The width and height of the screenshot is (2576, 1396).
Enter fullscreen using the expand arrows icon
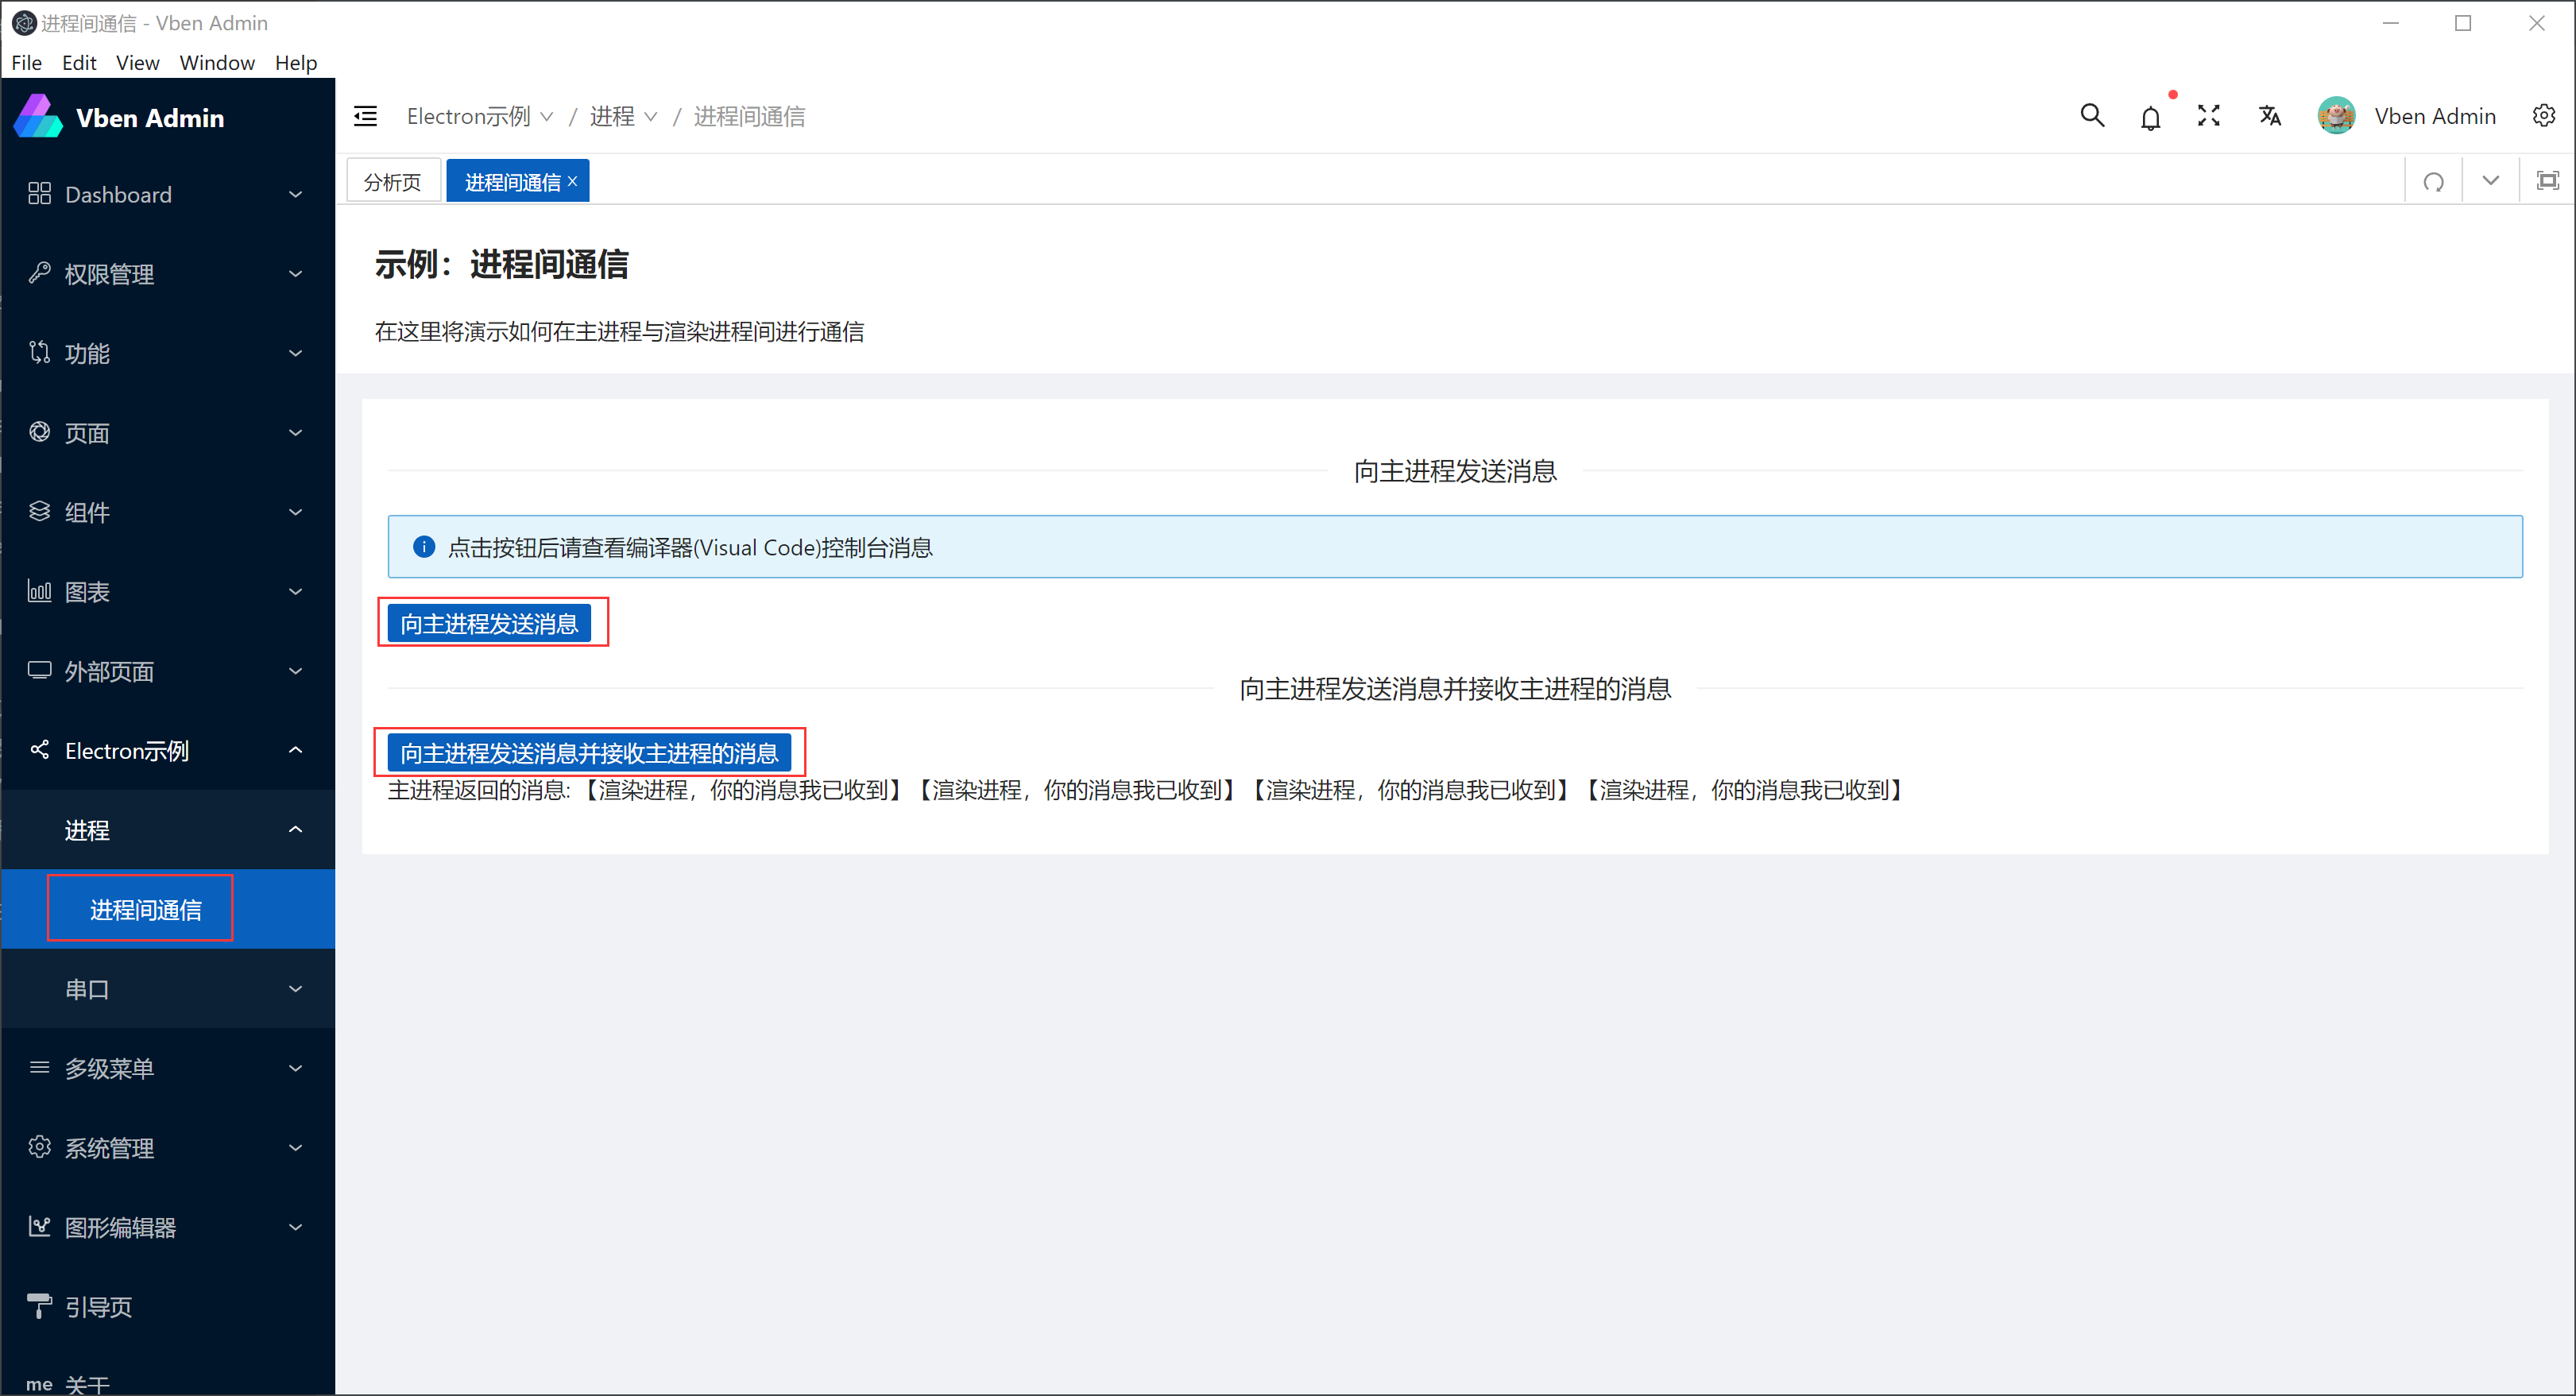click(2208, 116)
